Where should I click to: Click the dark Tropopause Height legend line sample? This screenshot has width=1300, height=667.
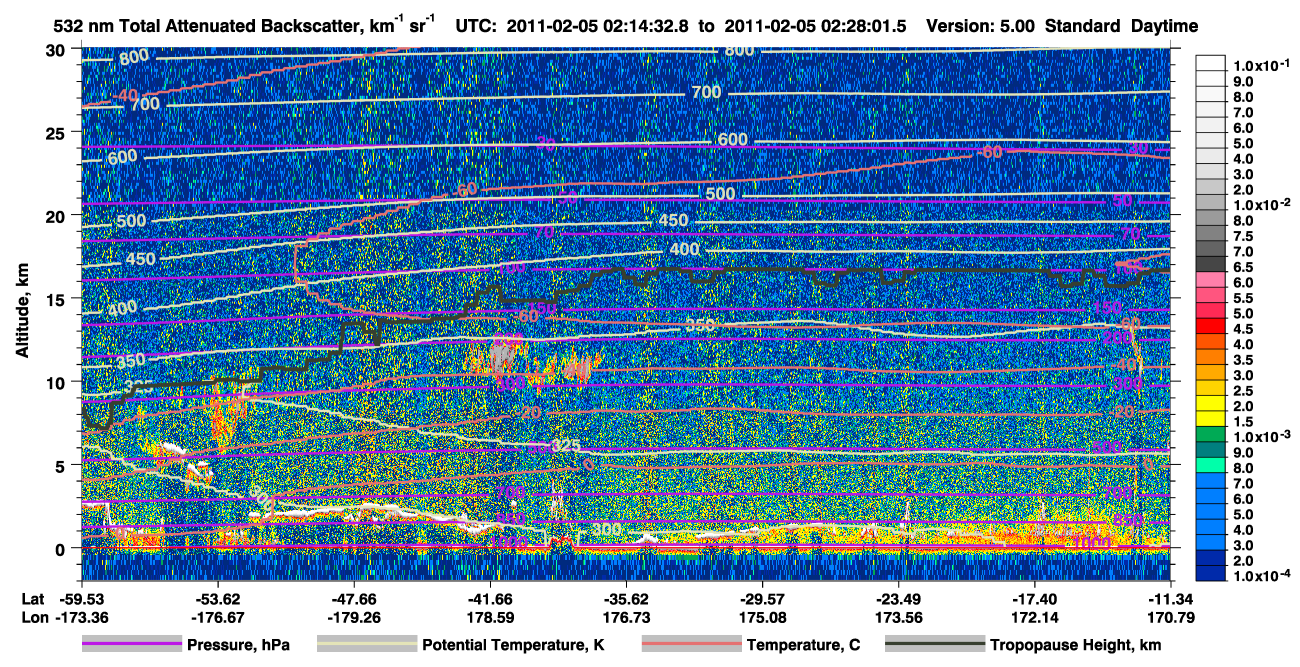pyautogui.click(x=936, y=645)
